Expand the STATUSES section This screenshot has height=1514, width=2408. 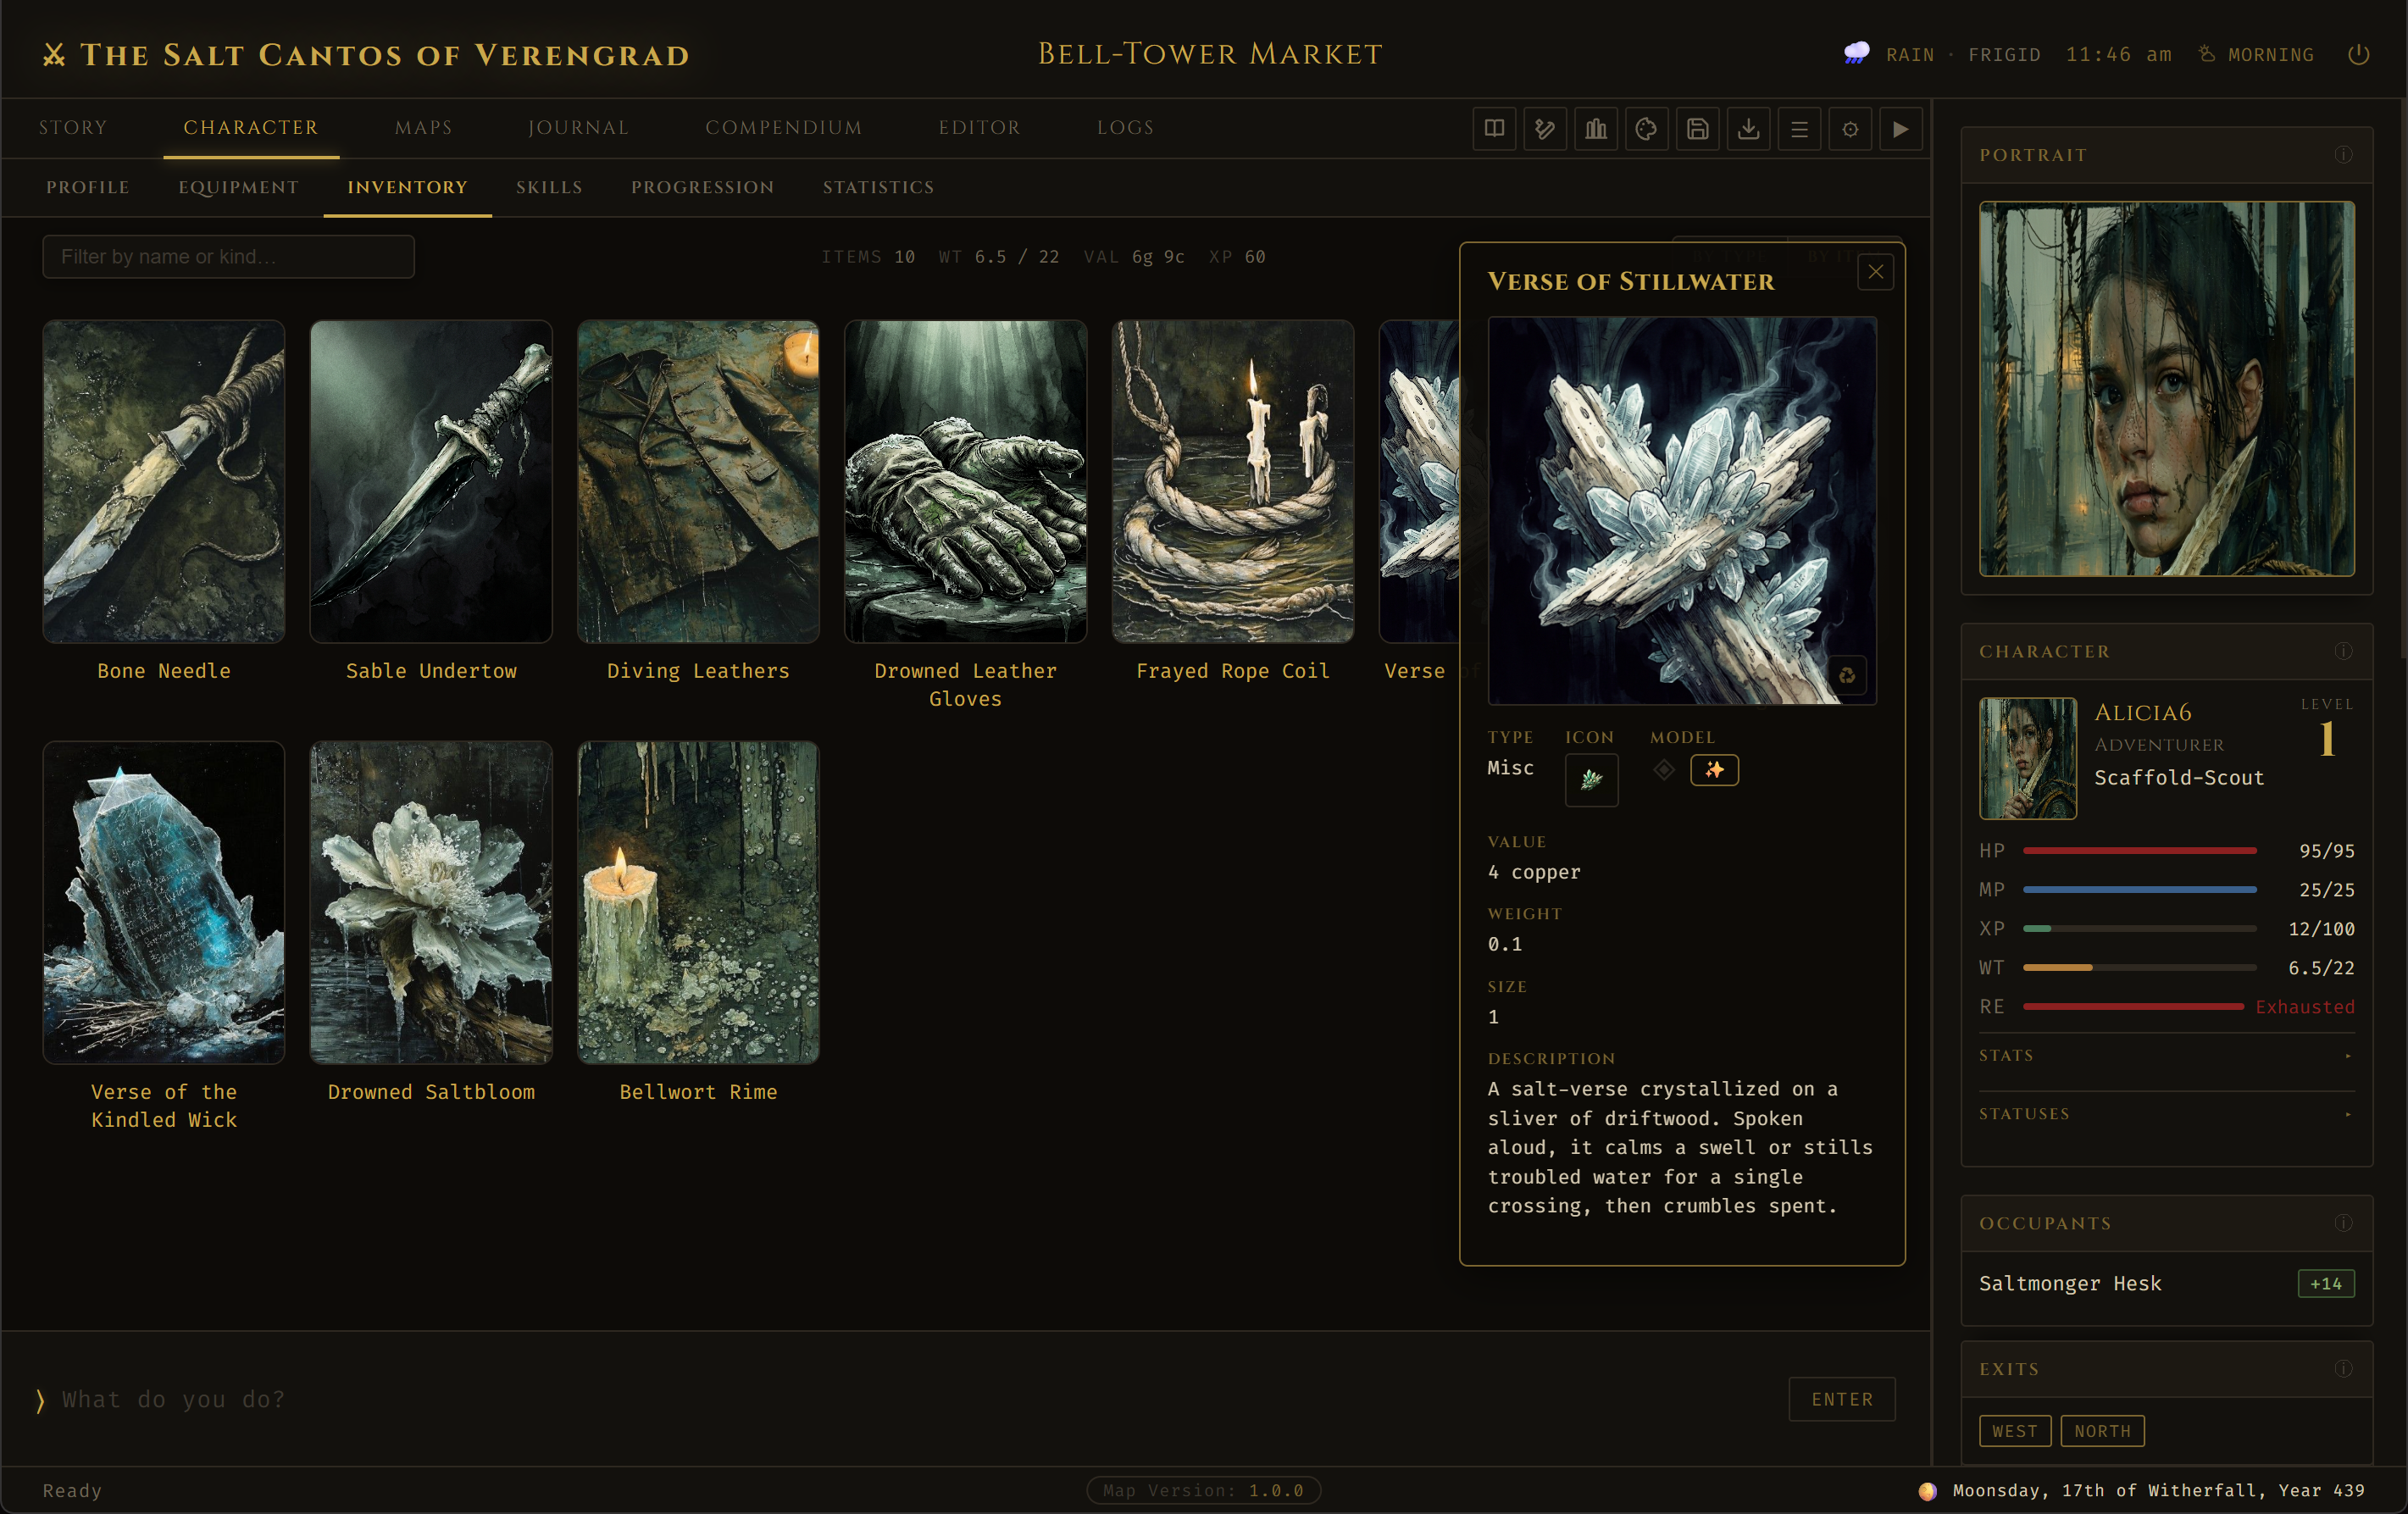2166,1114
